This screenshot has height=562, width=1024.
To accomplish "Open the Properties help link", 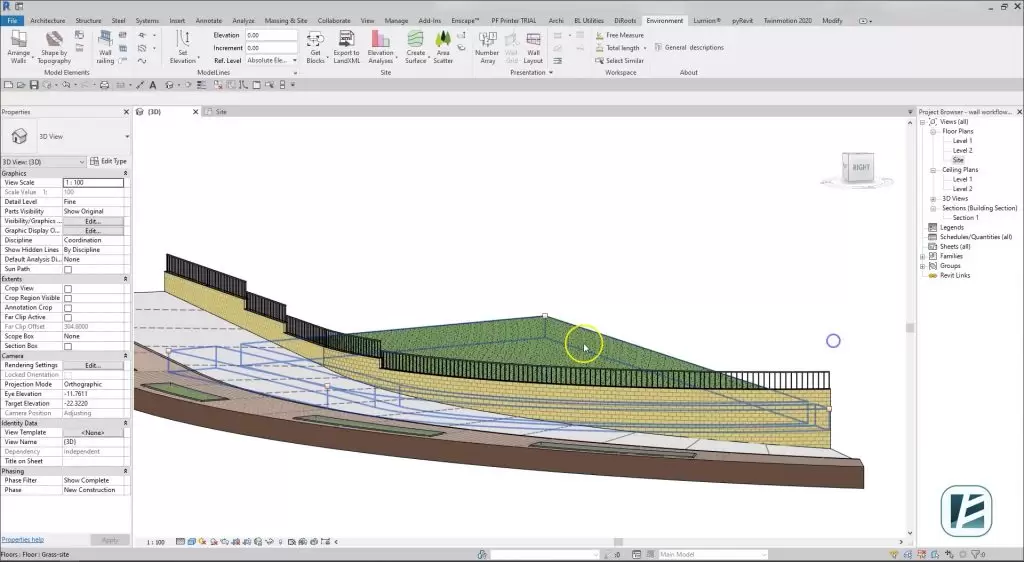I will 23,540.
